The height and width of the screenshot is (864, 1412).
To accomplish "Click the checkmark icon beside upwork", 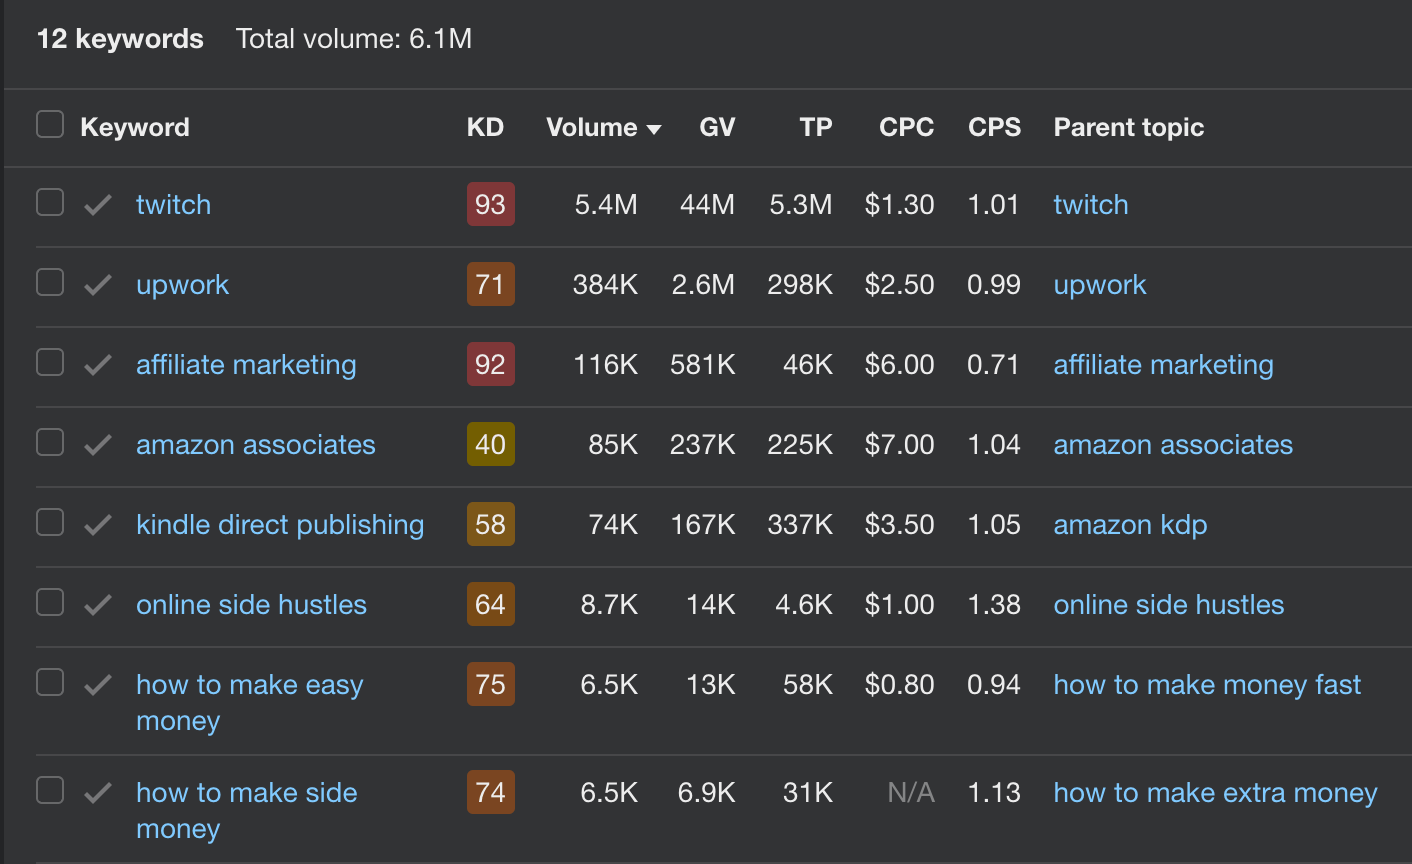I will 97,285.
